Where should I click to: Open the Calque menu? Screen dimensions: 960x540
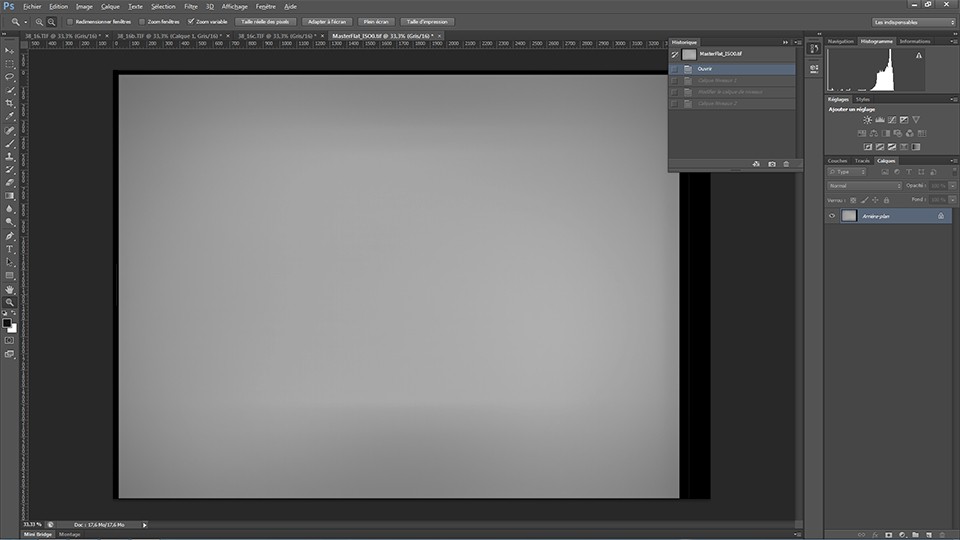tap(110, 7)
